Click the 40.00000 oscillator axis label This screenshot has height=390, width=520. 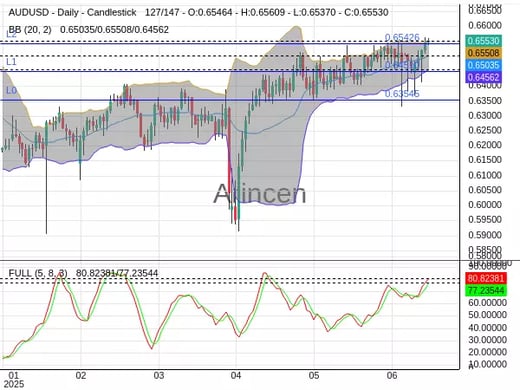click(487, 328)
